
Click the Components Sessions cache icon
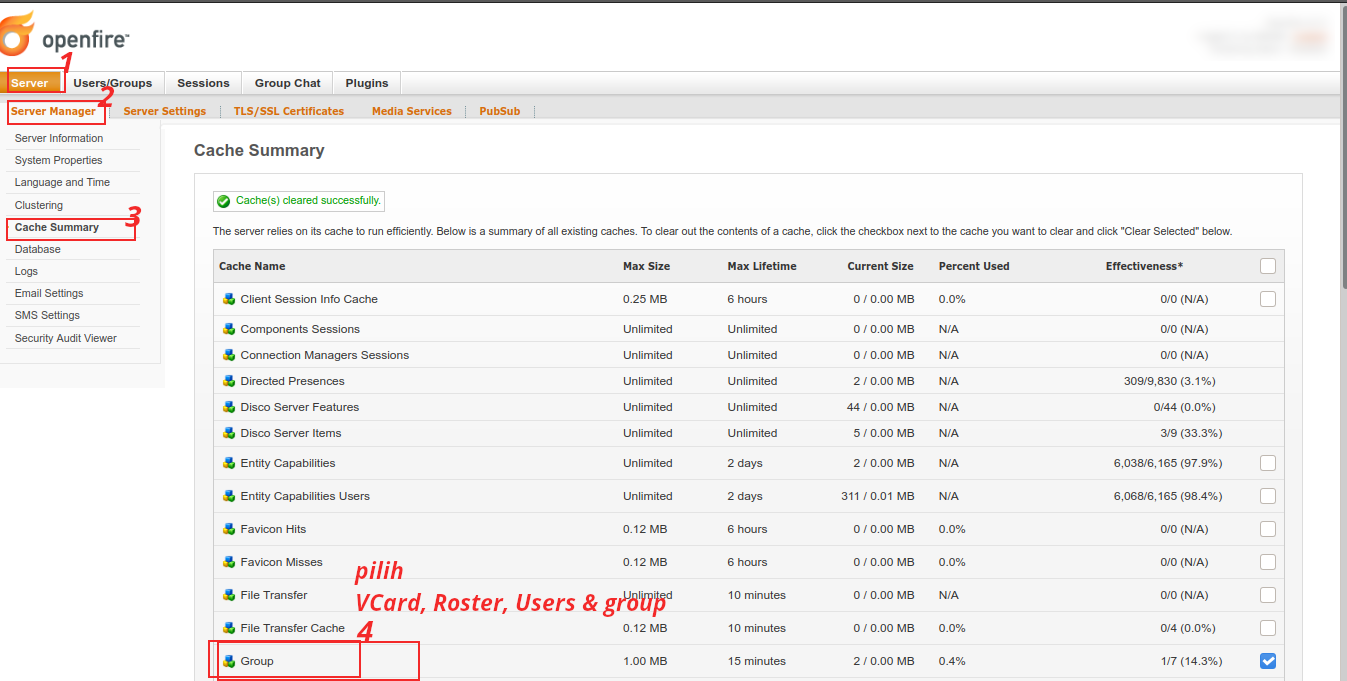[229, 329]
